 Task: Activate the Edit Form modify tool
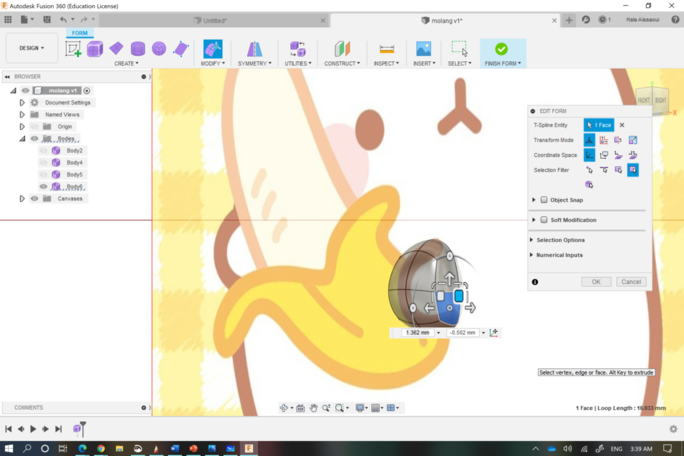[x=213, y=49]
